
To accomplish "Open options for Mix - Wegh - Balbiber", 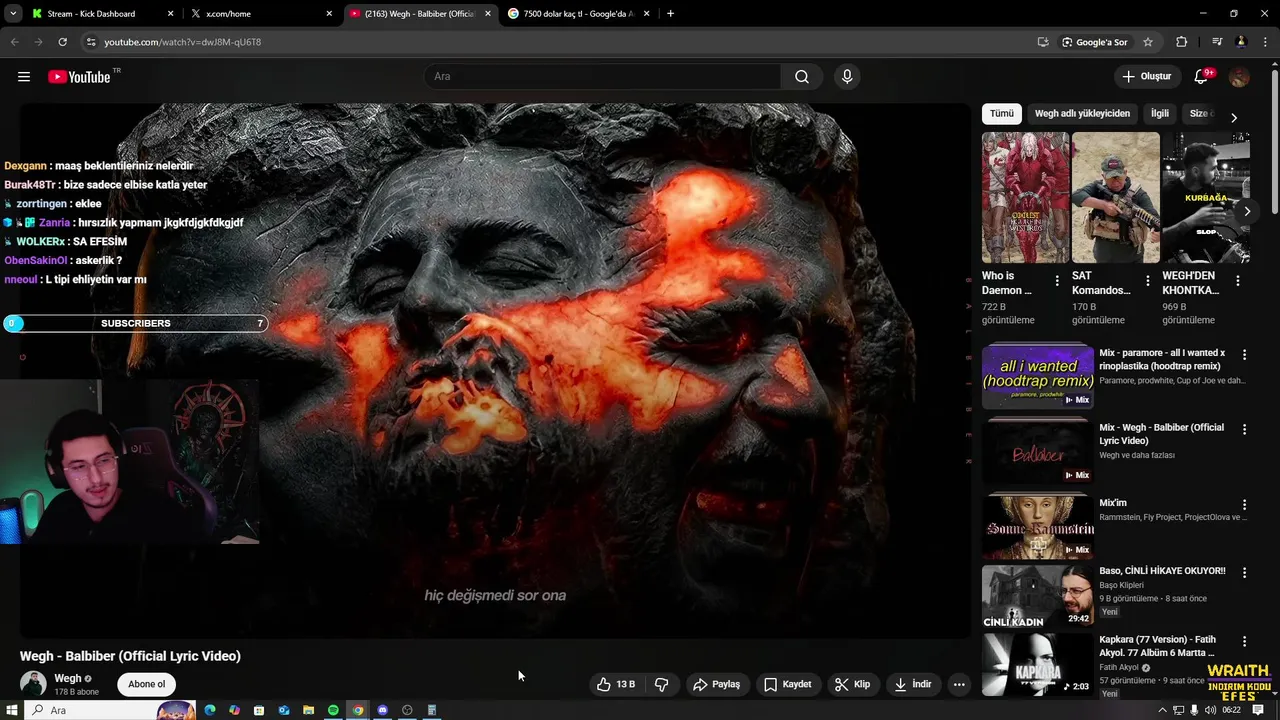I will pyautogui.click(x=1244, y=430).
